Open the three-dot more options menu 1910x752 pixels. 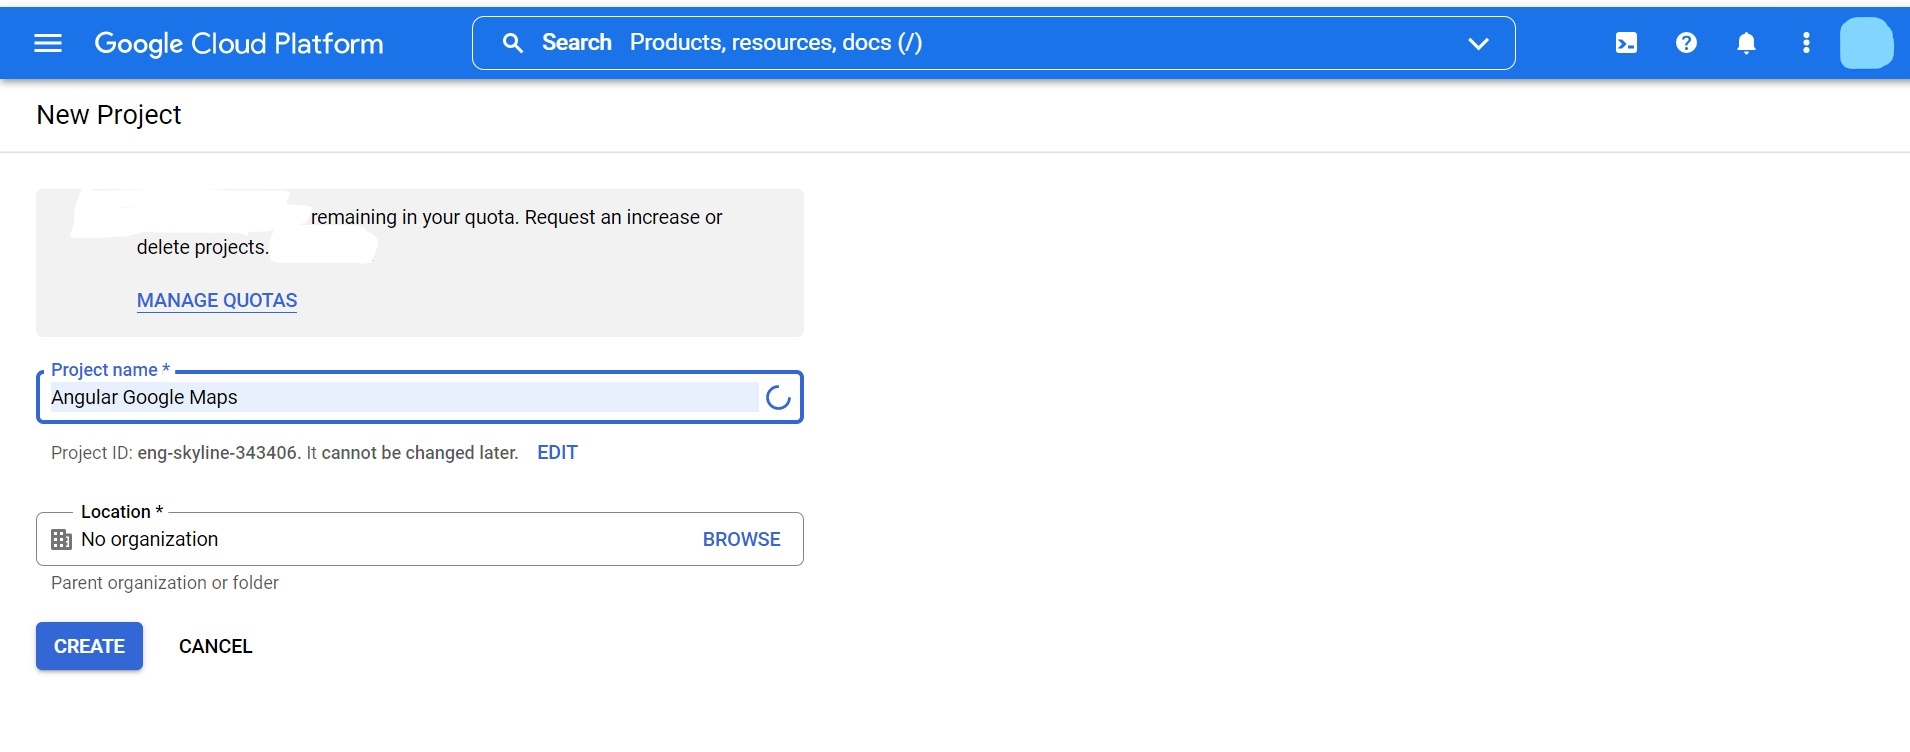(1806, 43)
